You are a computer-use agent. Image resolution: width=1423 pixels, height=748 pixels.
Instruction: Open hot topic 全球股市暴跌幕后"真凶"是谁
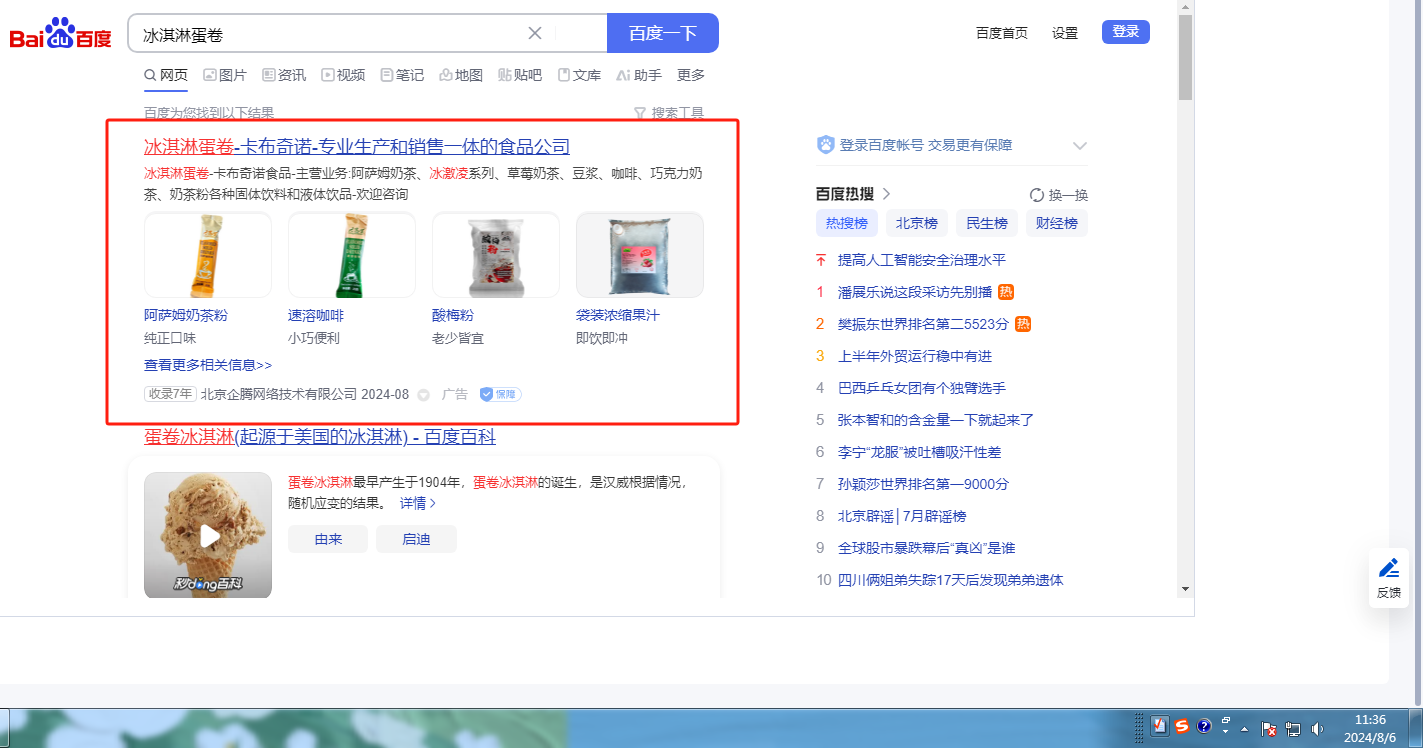click(x=927, y=548)
